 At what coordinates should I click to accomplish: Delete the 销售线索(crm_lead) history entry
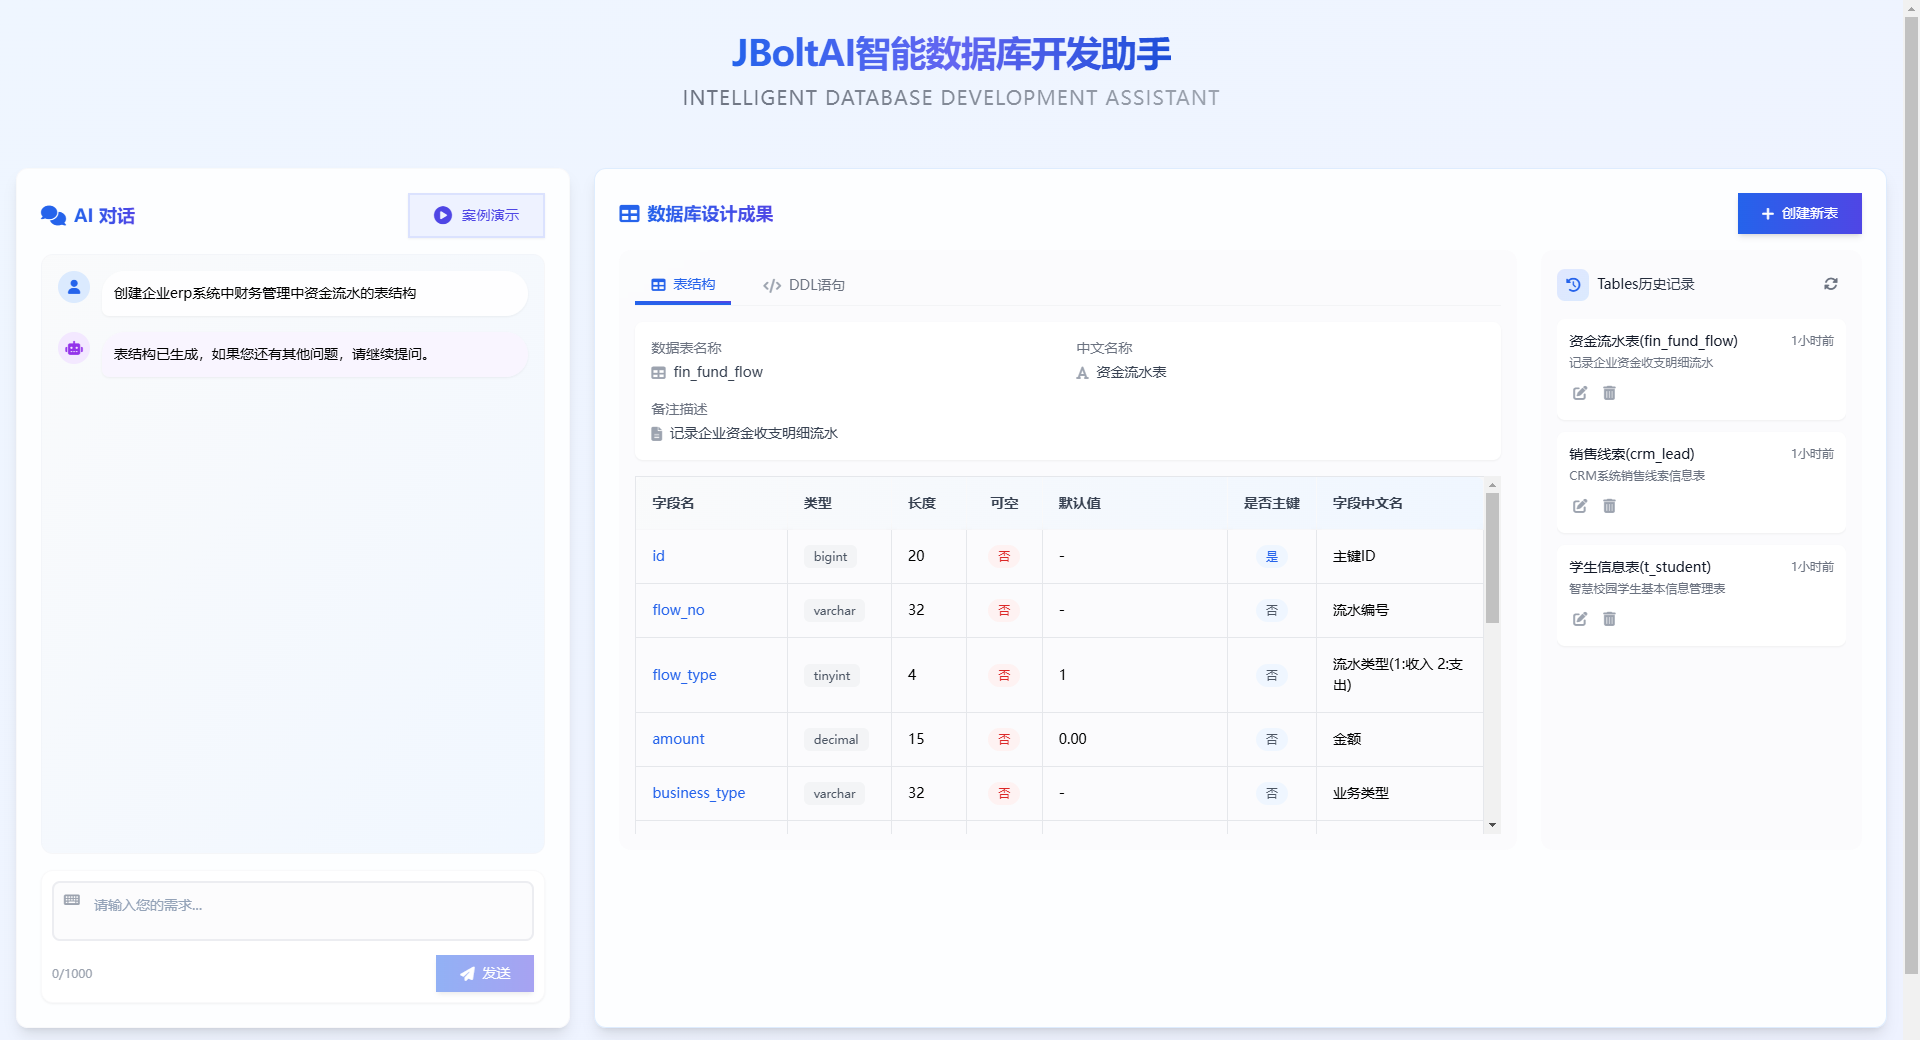[1609, 506]
